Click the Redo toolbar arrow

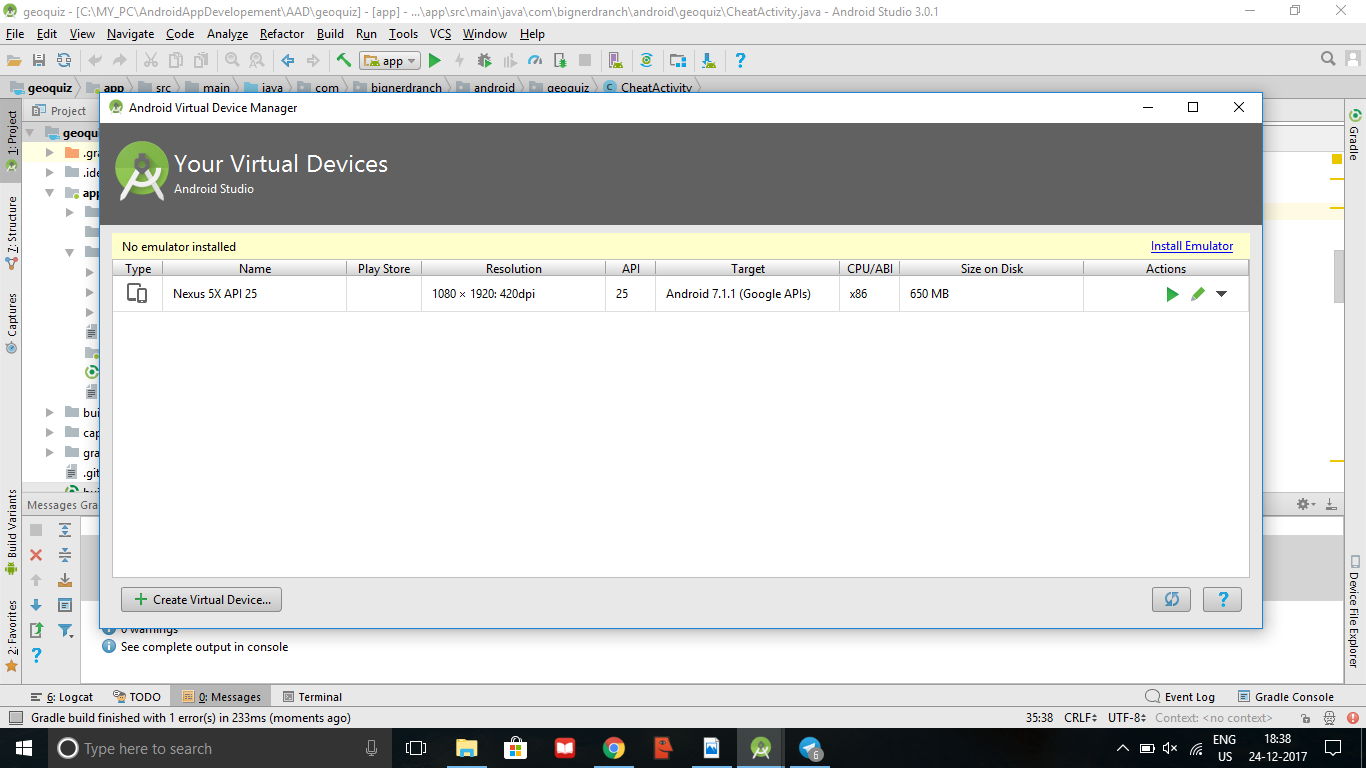point(119,61)
